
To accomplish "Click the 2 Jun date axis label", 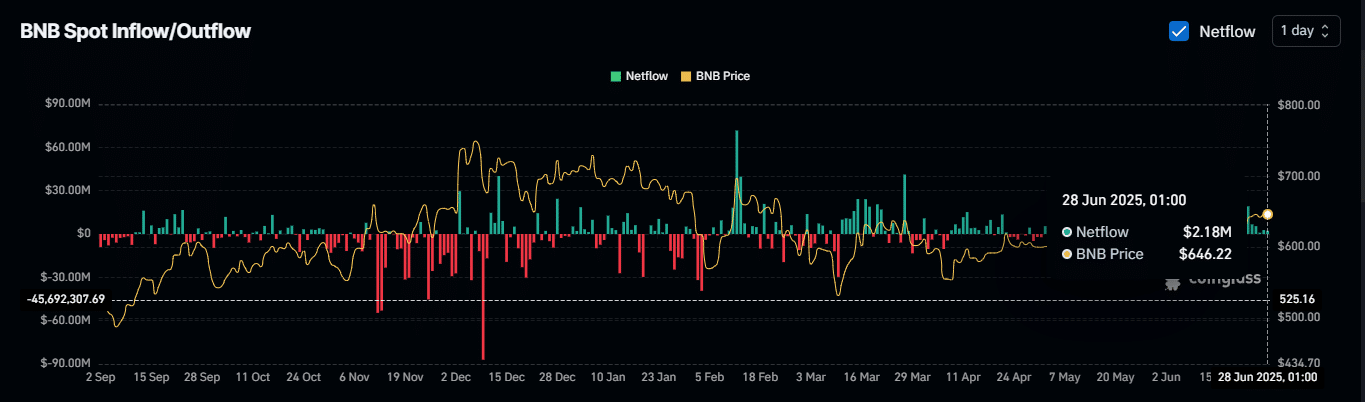I will (1166, 378).
